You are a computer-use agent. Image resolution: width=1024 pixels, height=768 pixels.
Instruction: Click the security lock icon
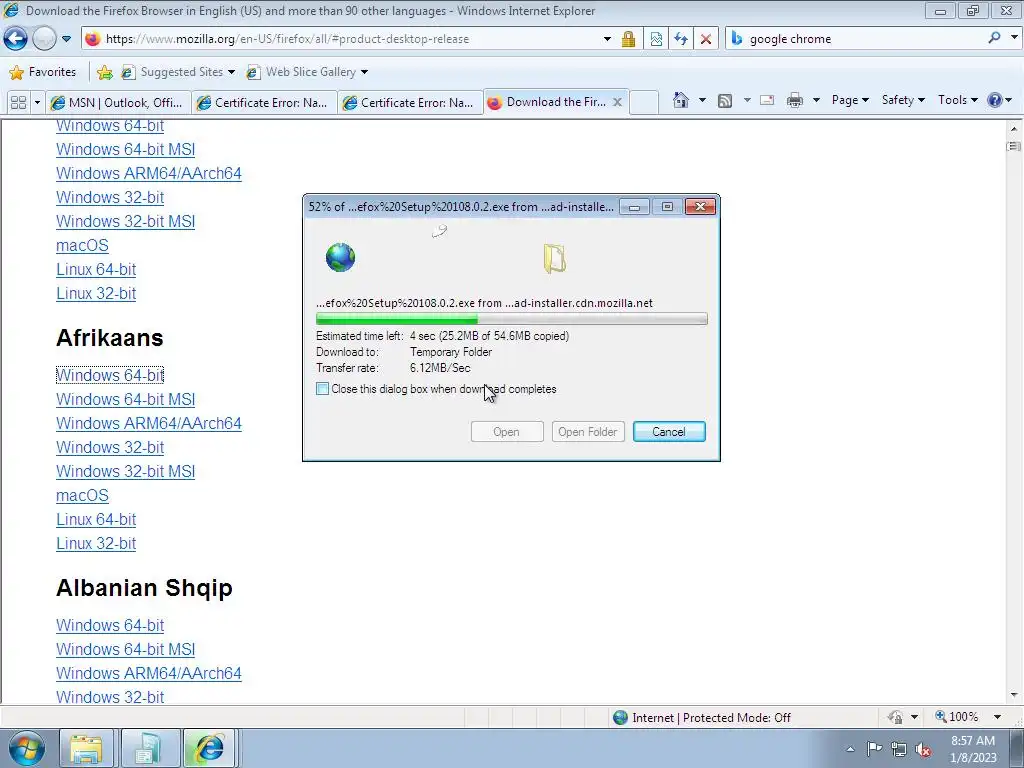pos(628,39)
